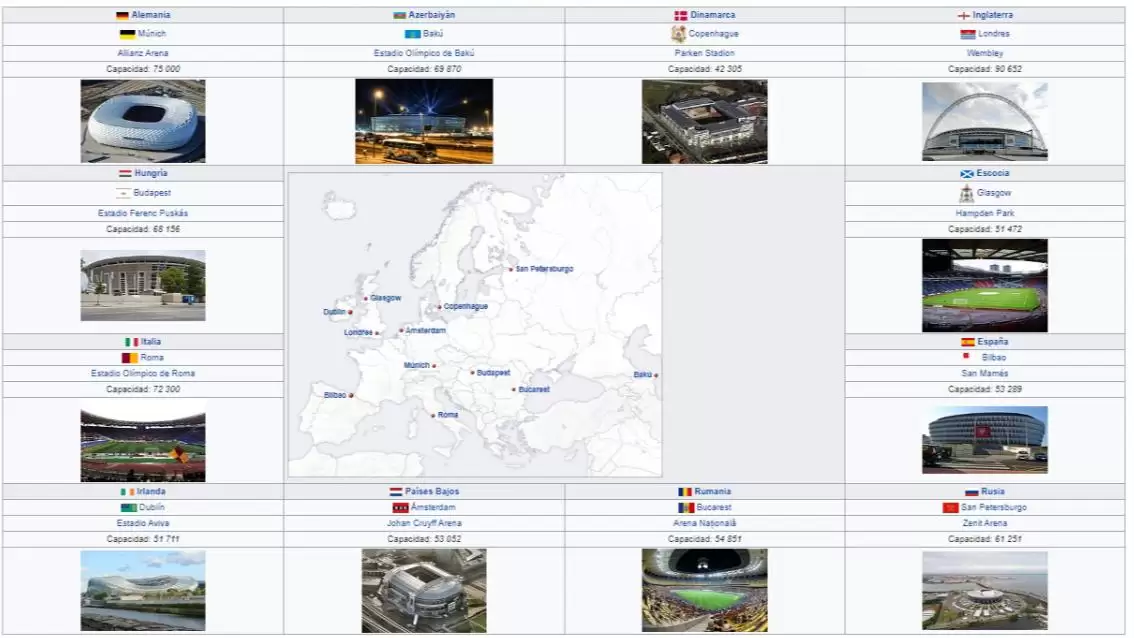Click the Azerbaijan flag icon in the header

tap(399, 16)
